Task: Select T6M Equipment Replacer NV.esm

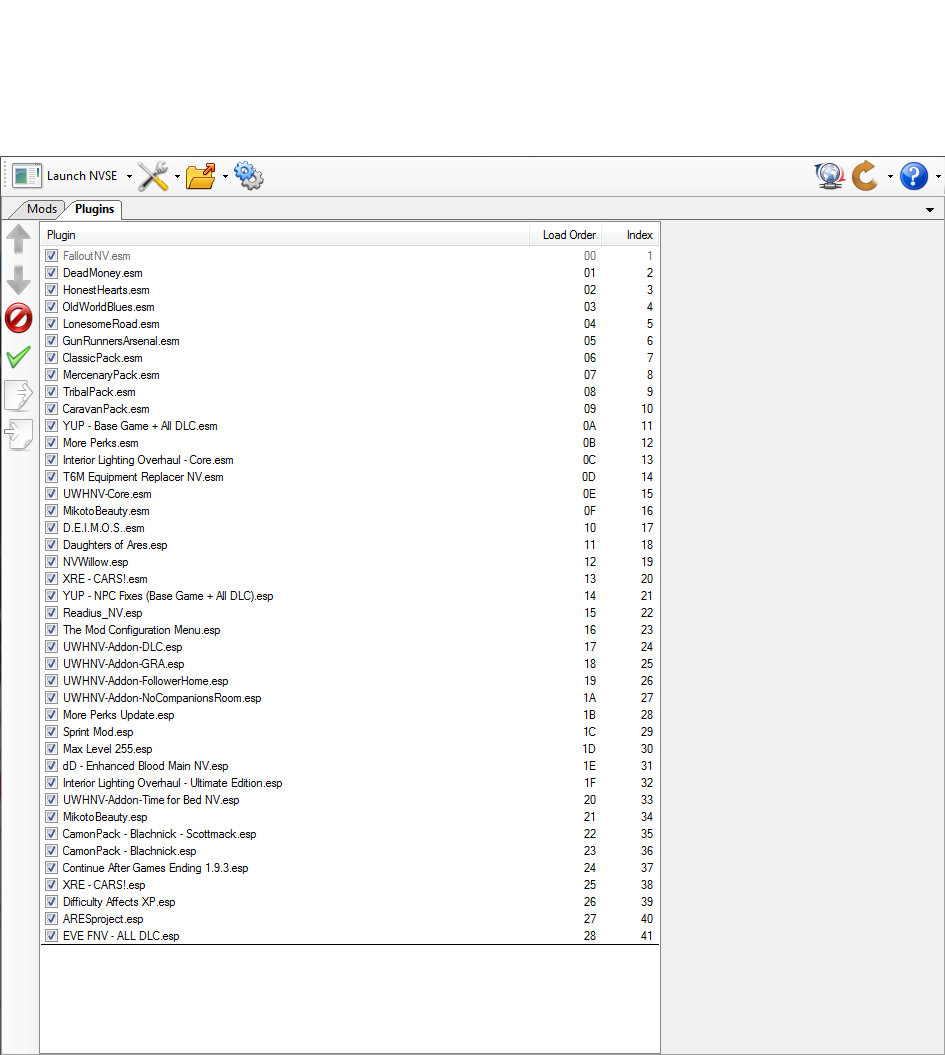Action: click(x=350, y=476)
